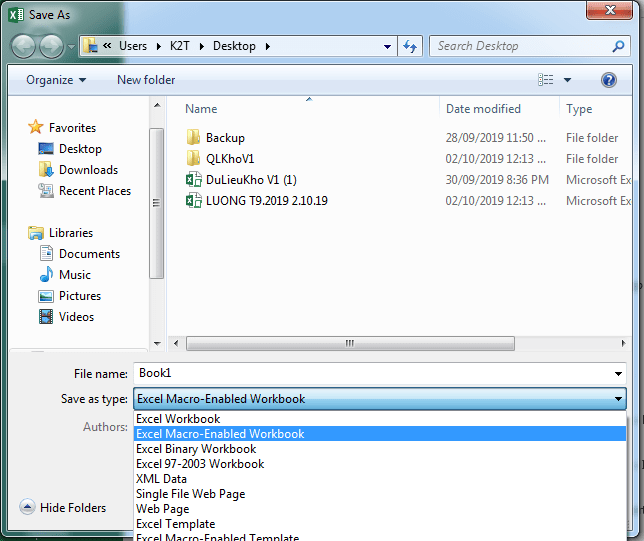644x541 pixels.
Task: Click the Back navigation arrow
Action: coord(23,46)
